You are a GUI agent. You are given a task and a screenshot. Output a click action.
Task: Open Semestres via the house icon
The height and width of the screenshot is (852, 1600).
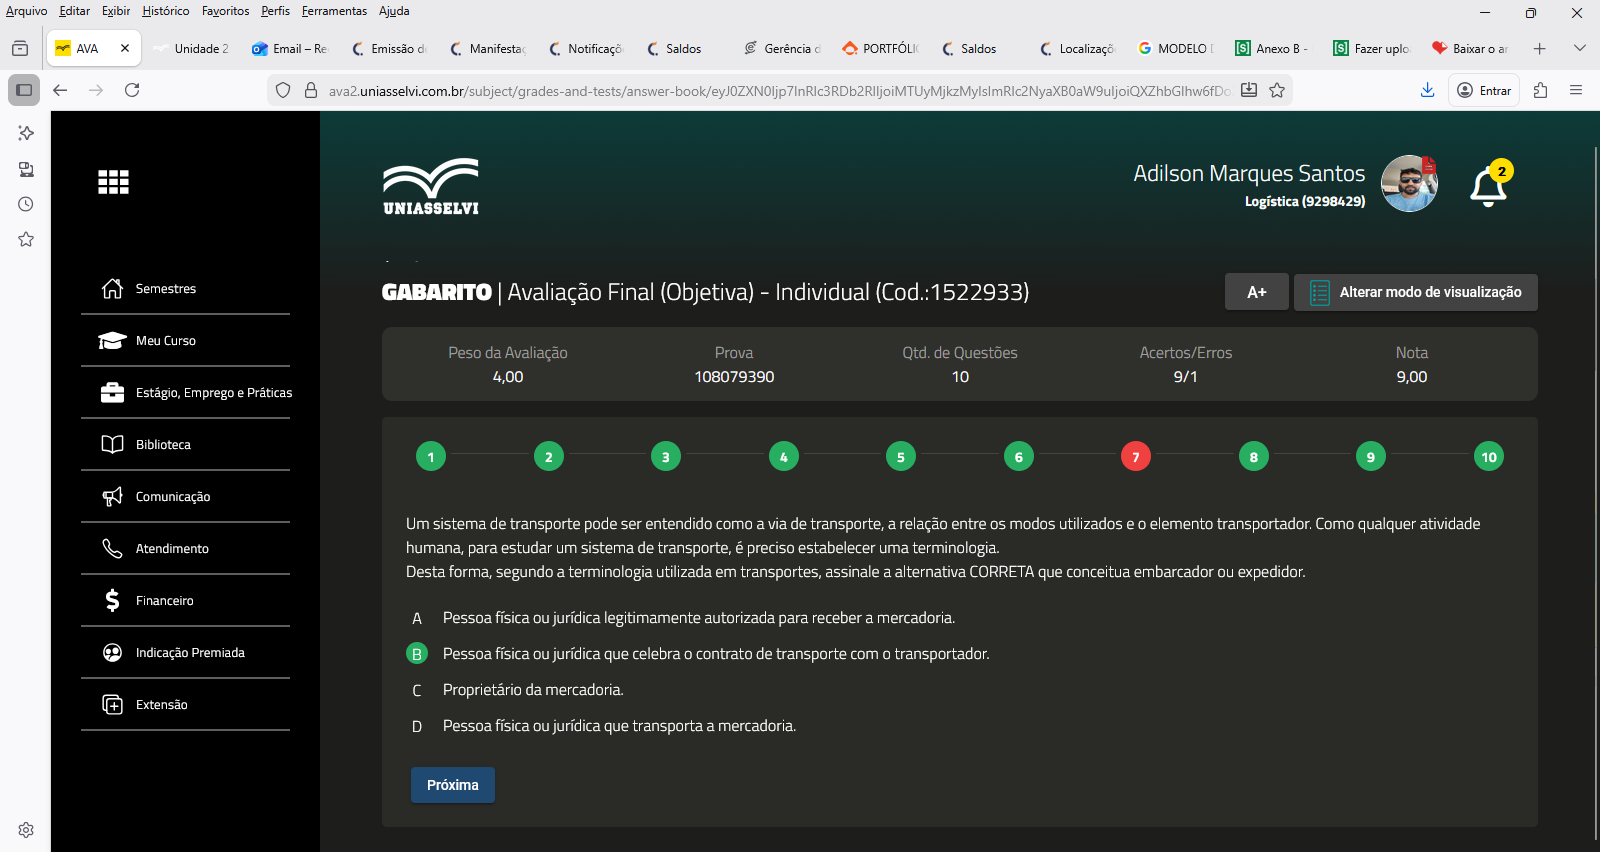point(112,288)
